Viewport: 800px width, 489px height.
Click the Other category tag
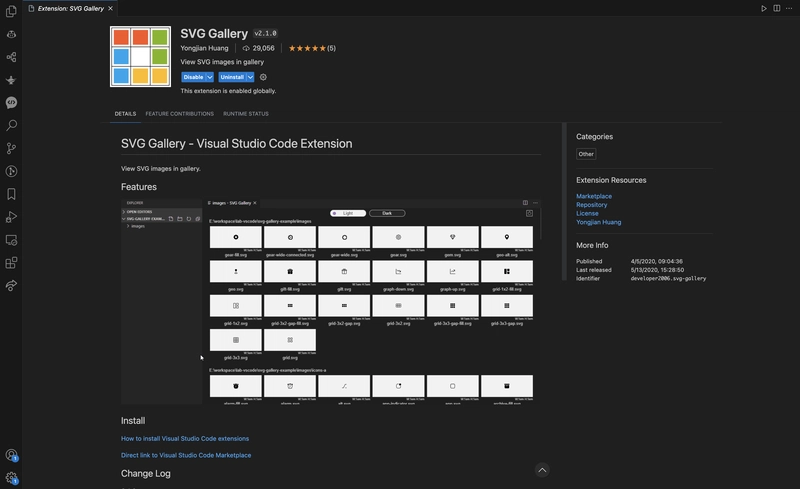pyautogui.click(x=586, y=154)
